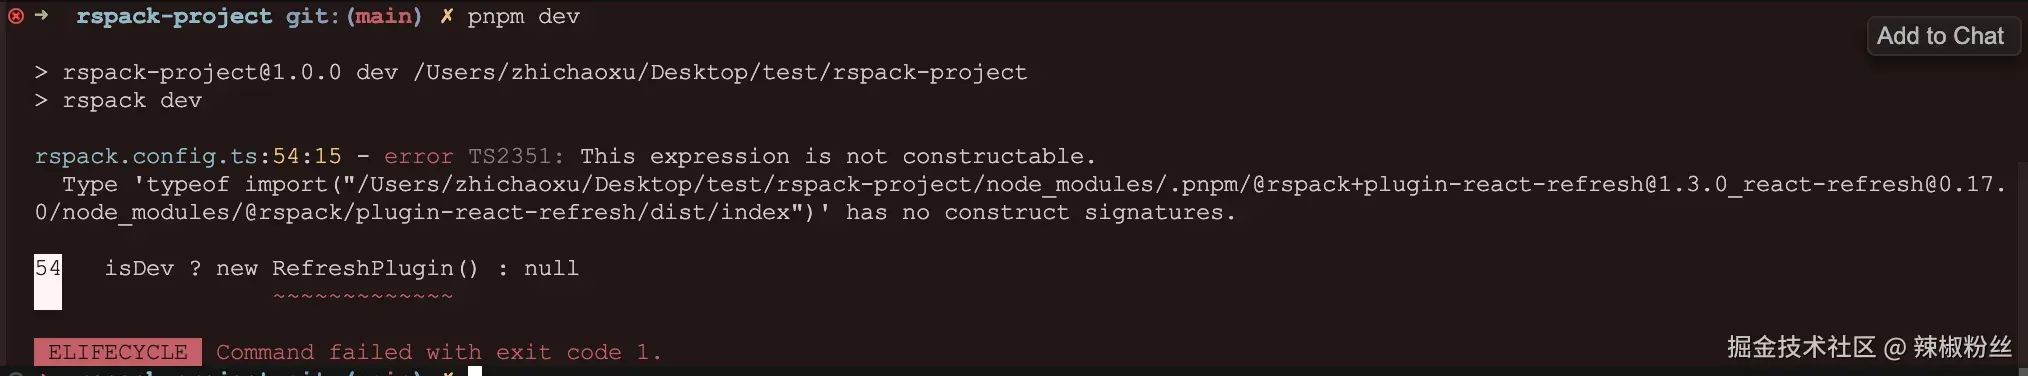The height and width of the screenshot is (376, 2028).
Task: Open the /Users/zhichaoxu/Desktop/test/rspack-project path after dev
Action: pyautogui.click(x=720, y=73)
